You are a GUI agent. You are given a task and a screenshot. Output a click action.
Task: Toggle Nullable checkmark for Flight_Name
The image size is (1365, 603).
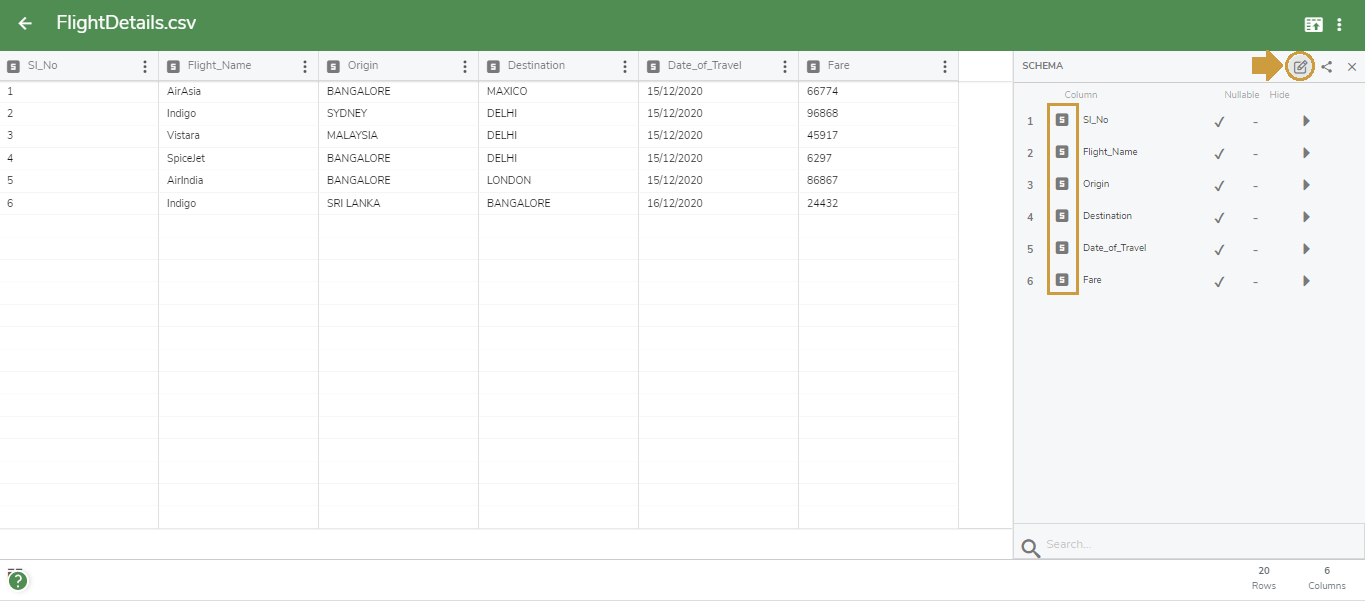point(1218,152)
